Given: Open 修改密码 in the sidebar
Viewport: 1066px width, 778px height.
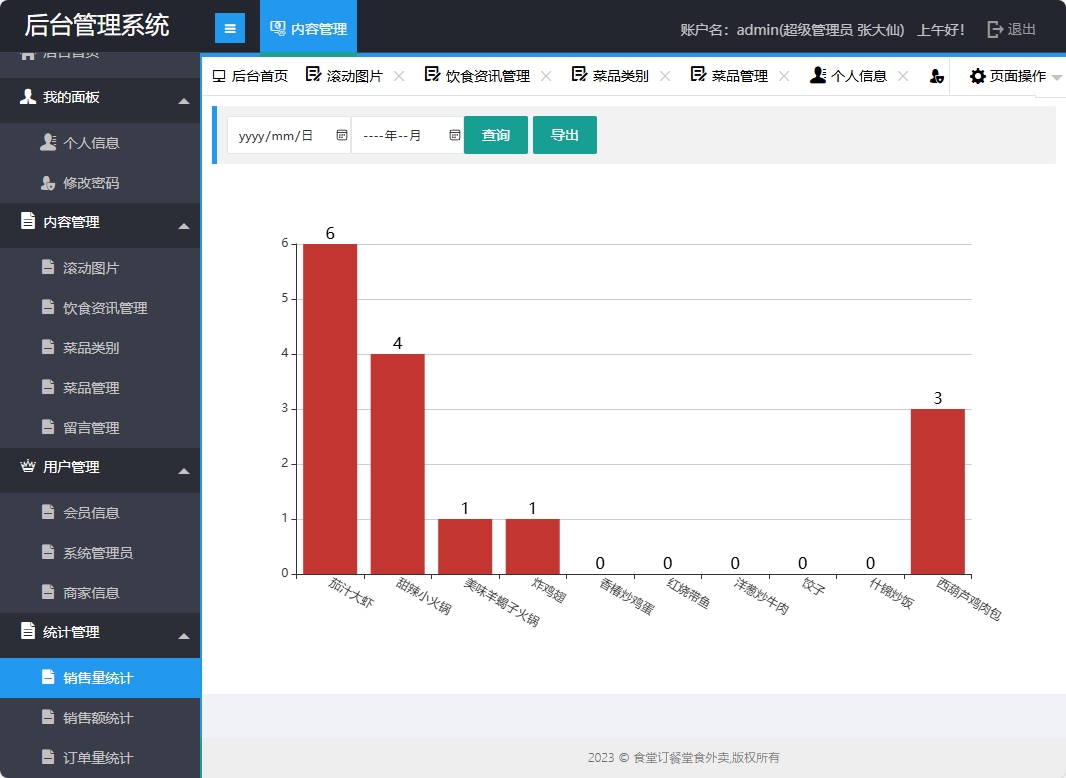Looking at the screenshot, I should coord(91,183).
